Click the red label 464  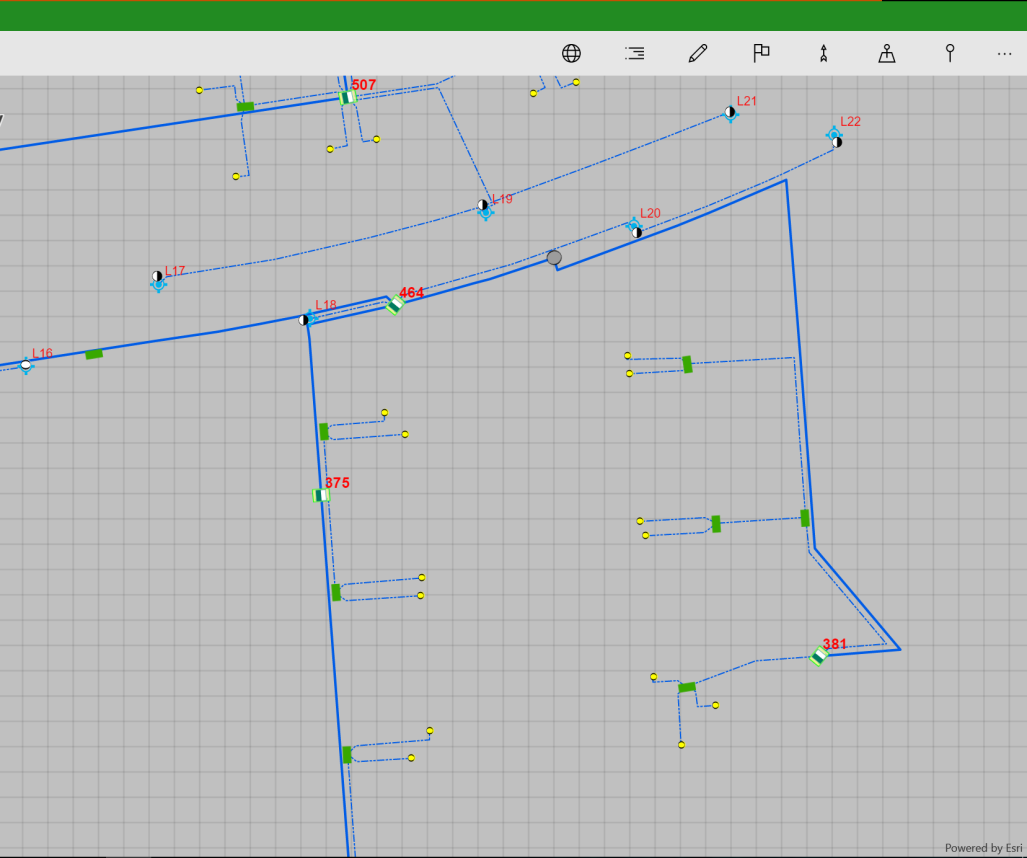411,292
